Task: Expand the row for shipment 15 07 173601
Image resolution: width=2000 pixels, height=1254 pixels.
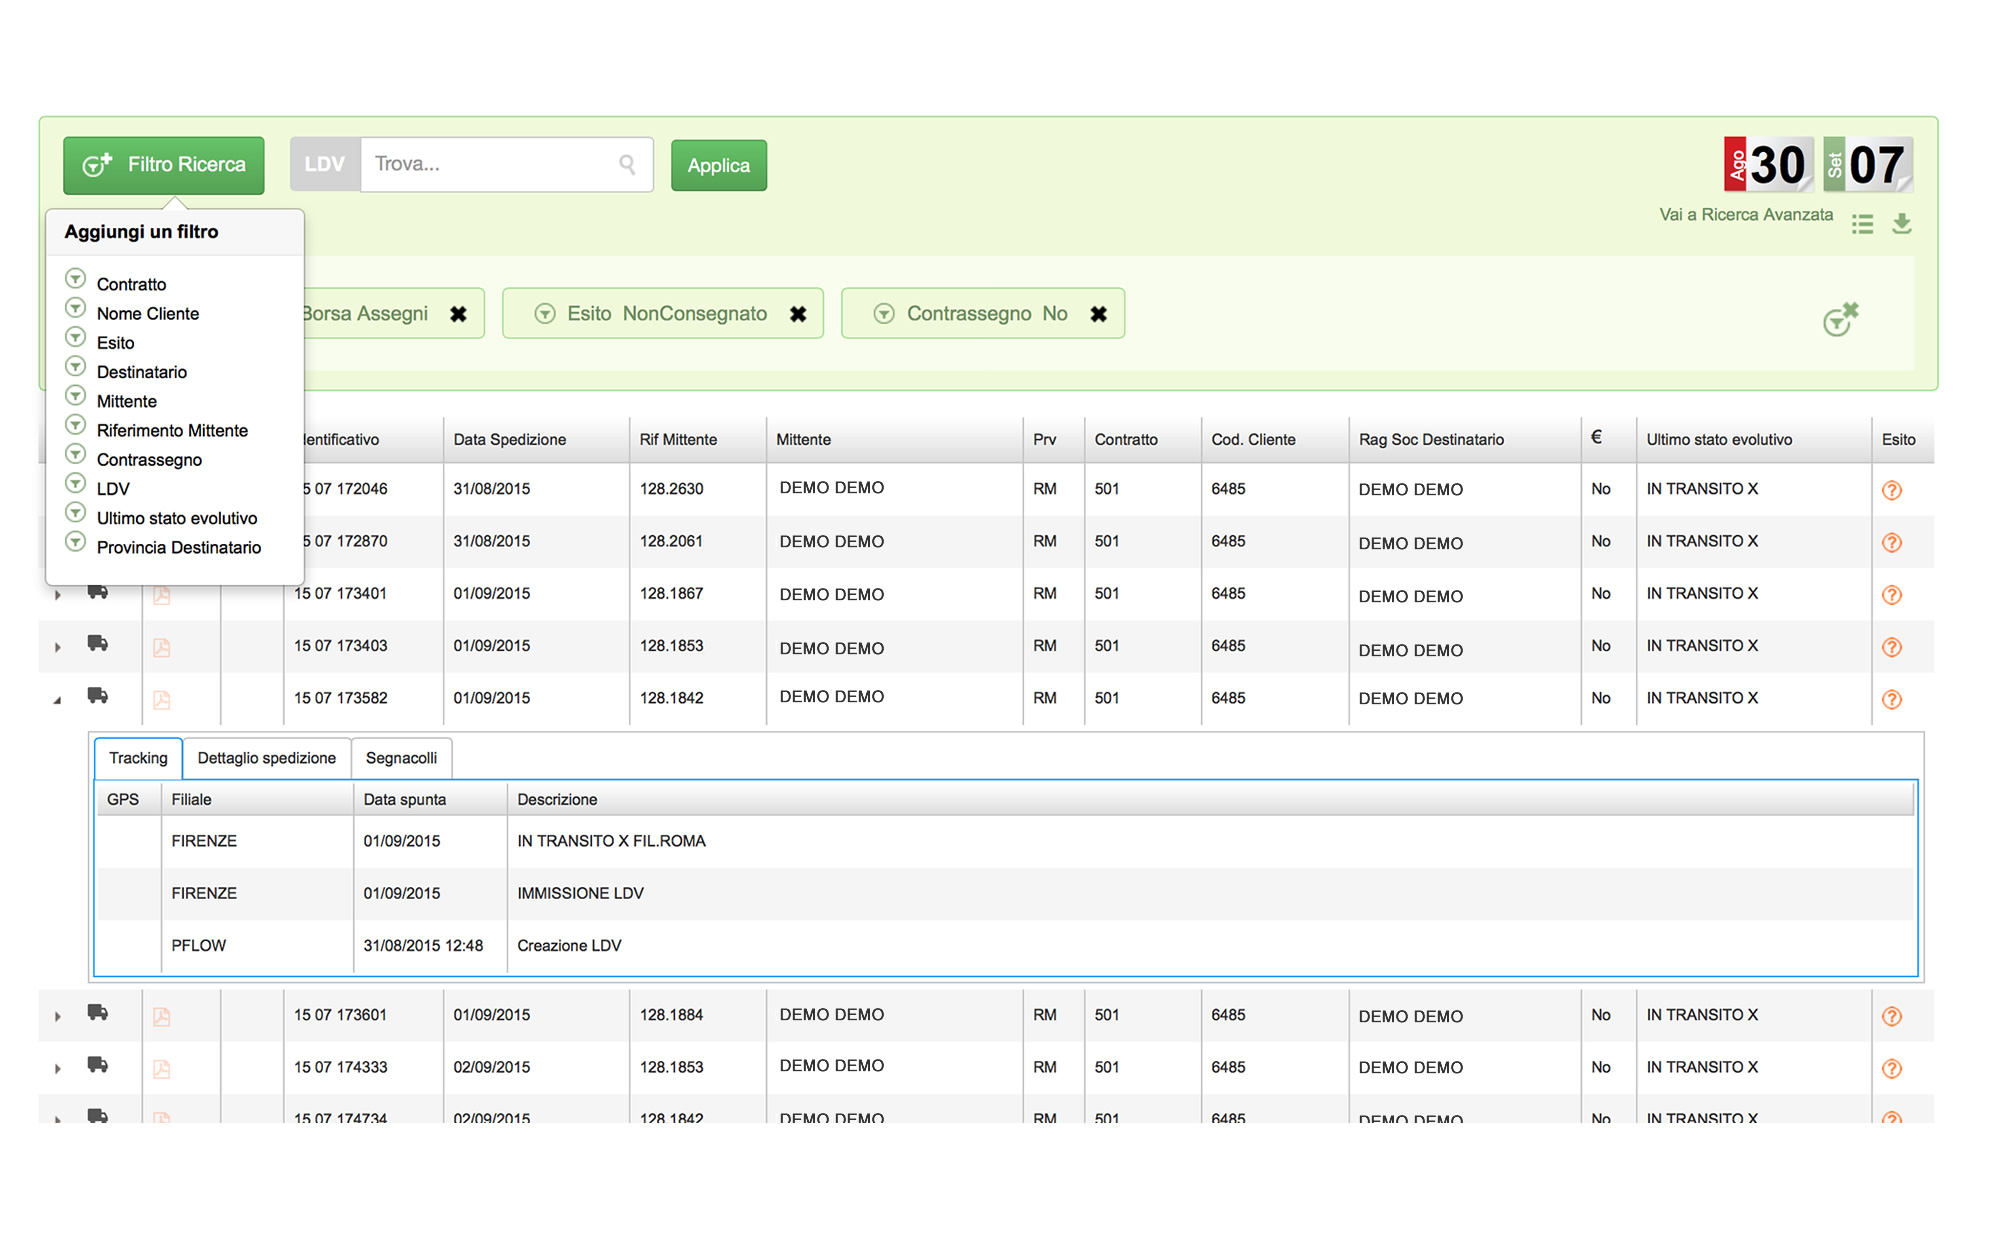Action: 57,1017
